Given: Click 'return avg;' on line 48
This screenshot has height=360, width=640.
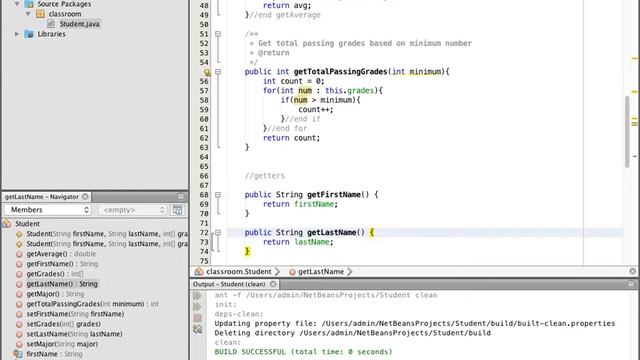Looking at the screenshot, I should click(x=287, y=6).
